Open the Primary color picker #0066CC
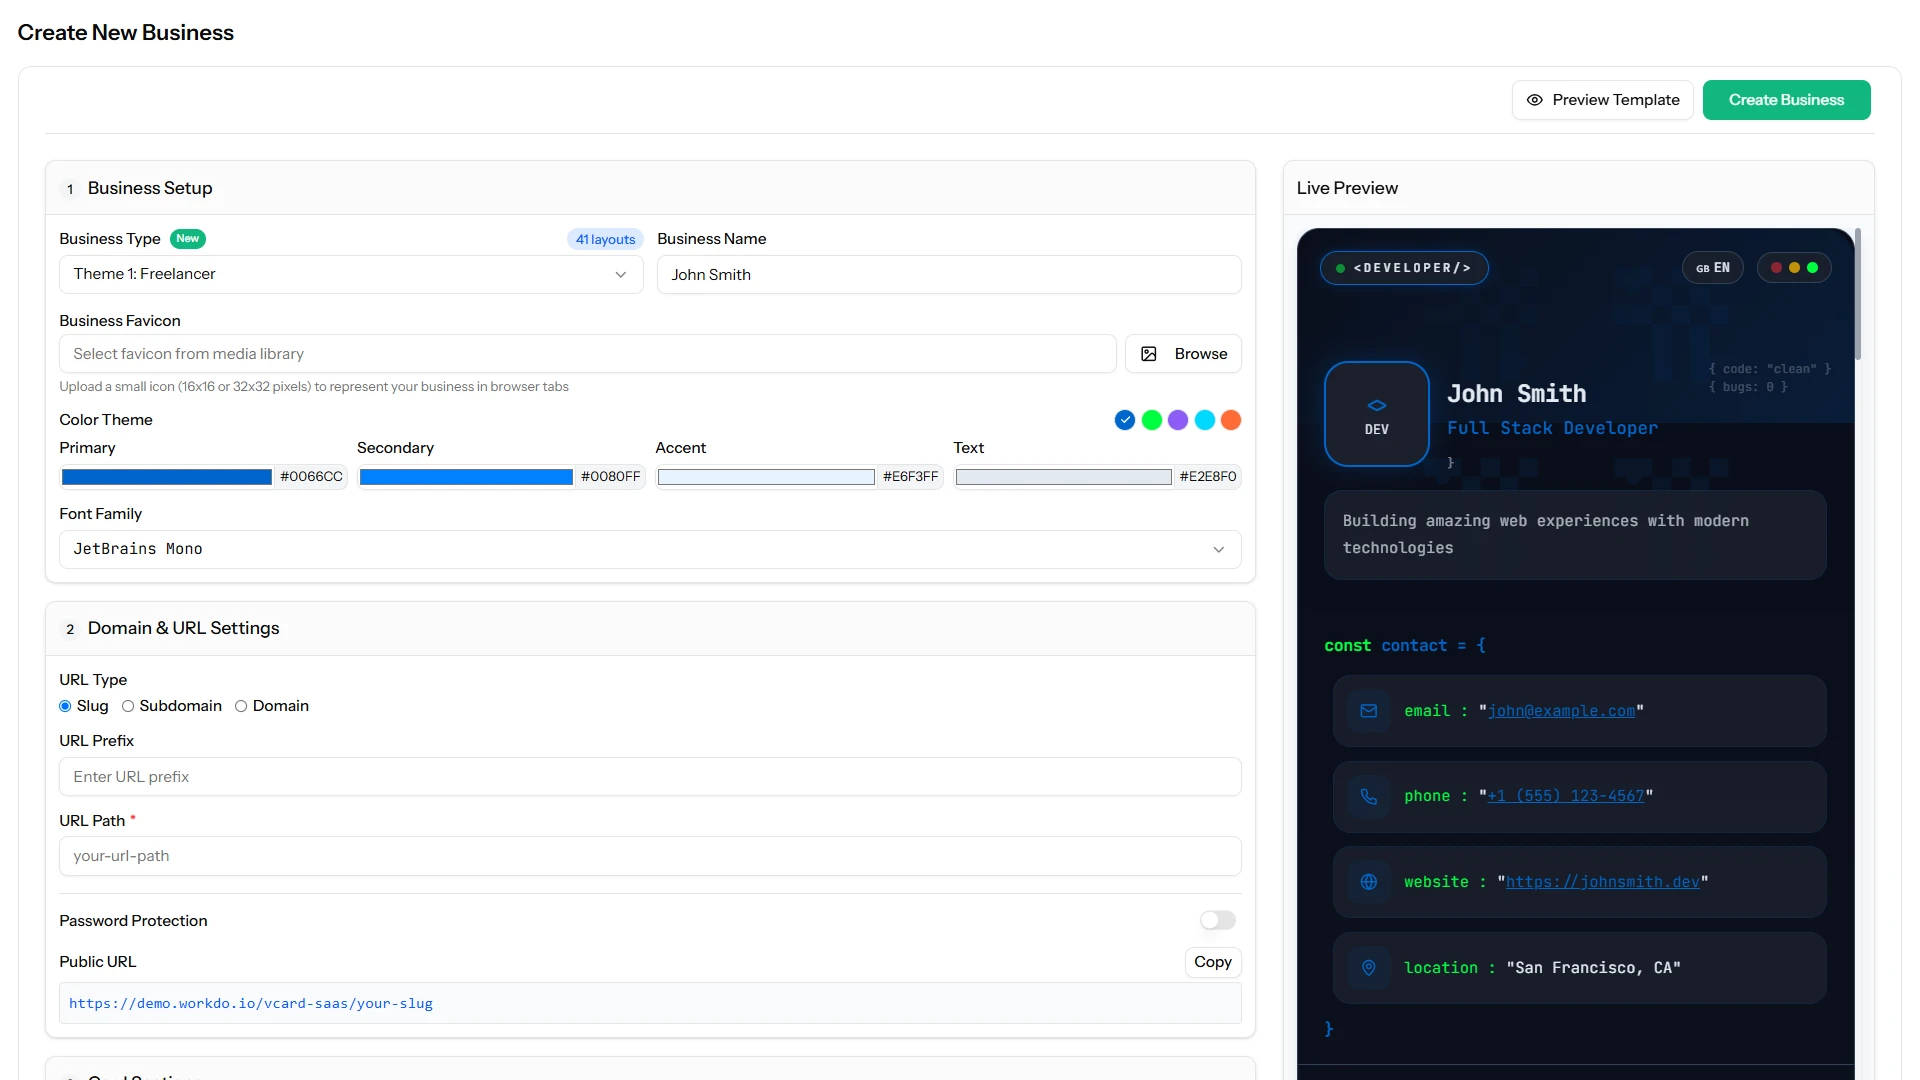The image size is (1920, 1080). click(x=167, y=477)
